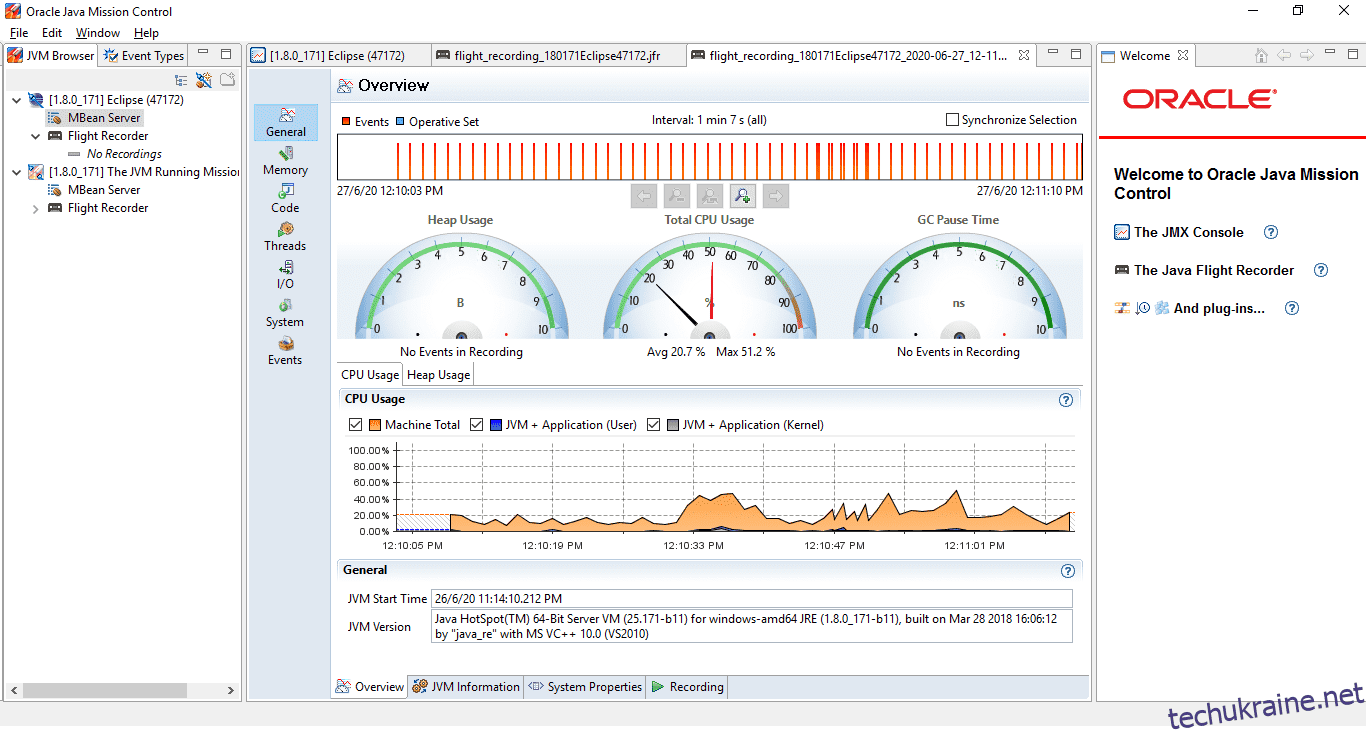Switch to flight_recording_180171Eclipse47172.jfr tab
Screen dimensions: 1366x730
tap(558, 56)
